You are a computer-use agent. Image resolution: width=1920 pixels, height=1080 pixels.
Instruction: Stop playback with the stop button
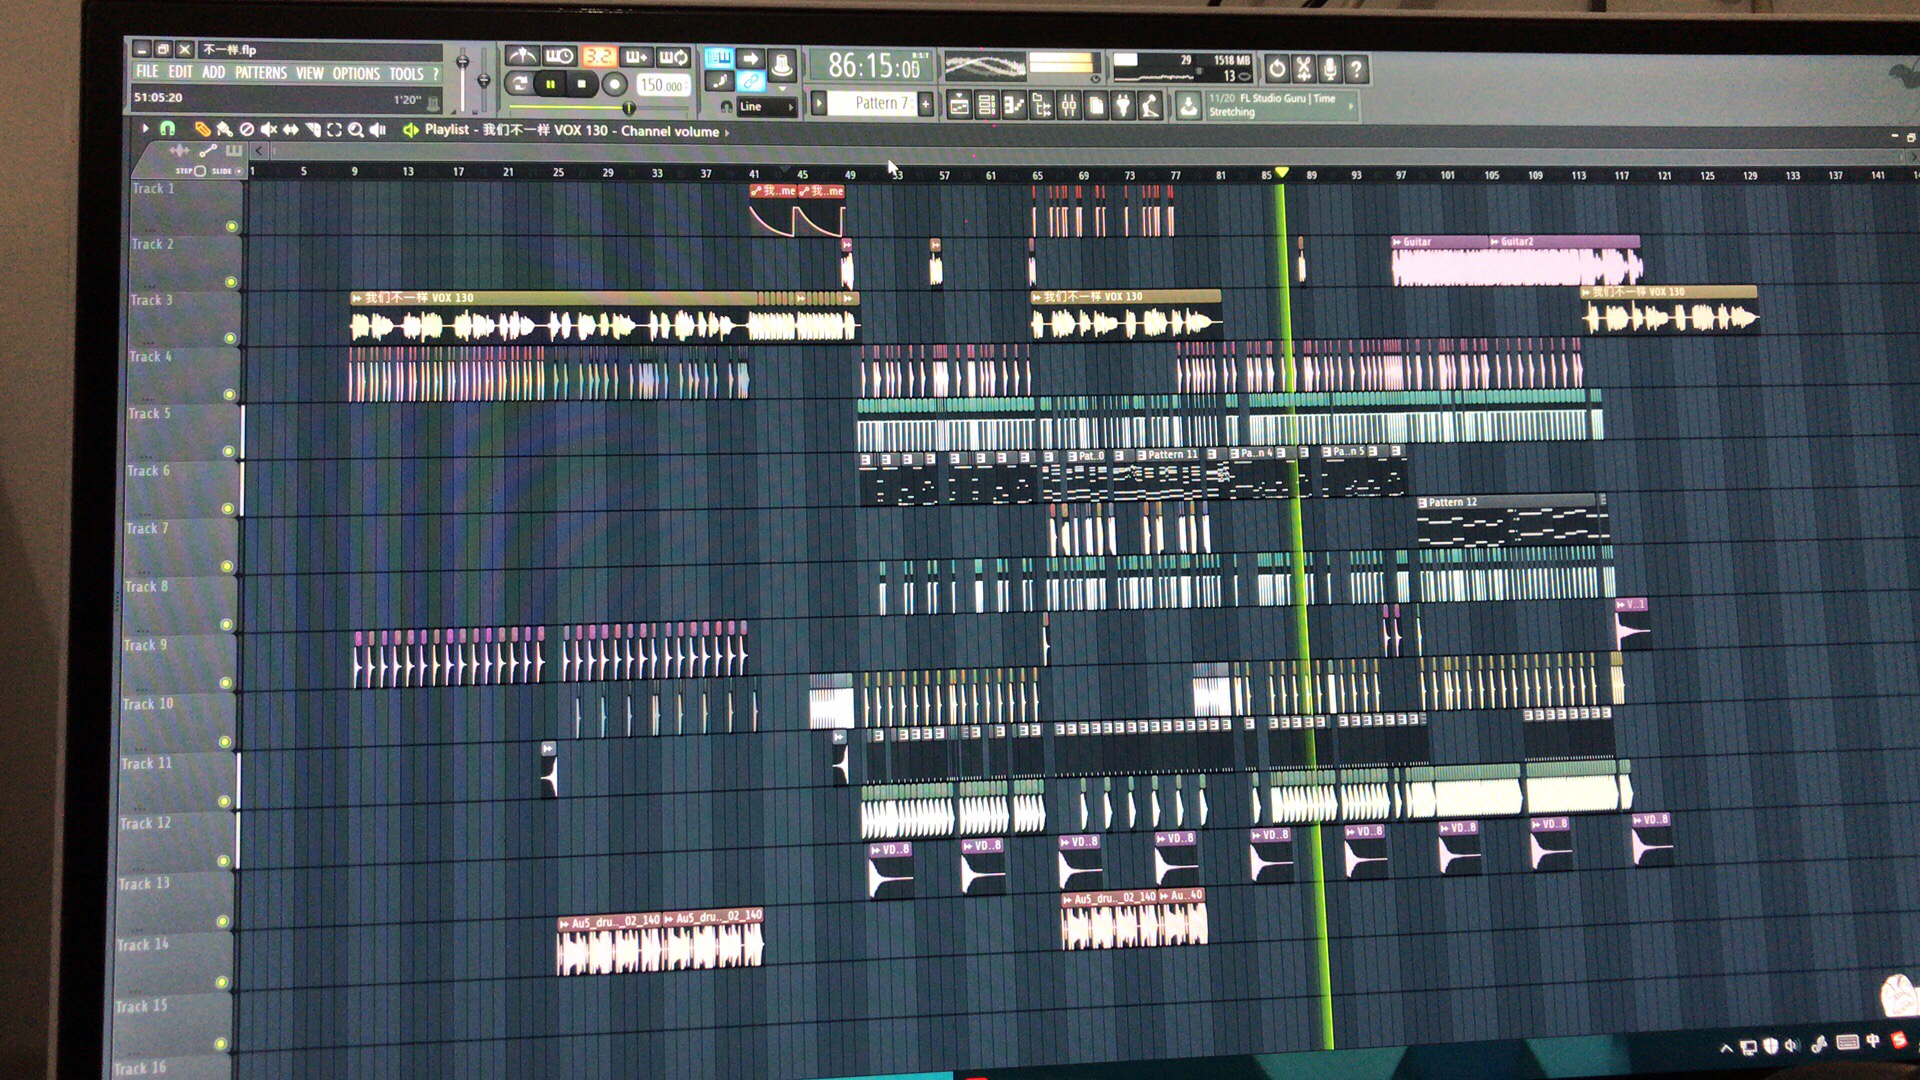(x=582, y=85)
